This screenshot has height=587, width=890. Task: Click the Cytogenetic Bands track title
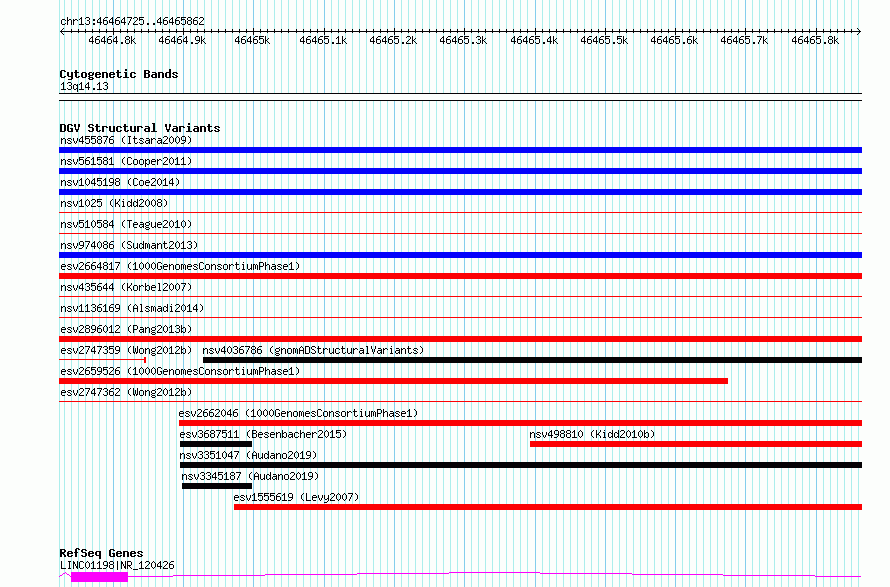(x=119, y=74)
